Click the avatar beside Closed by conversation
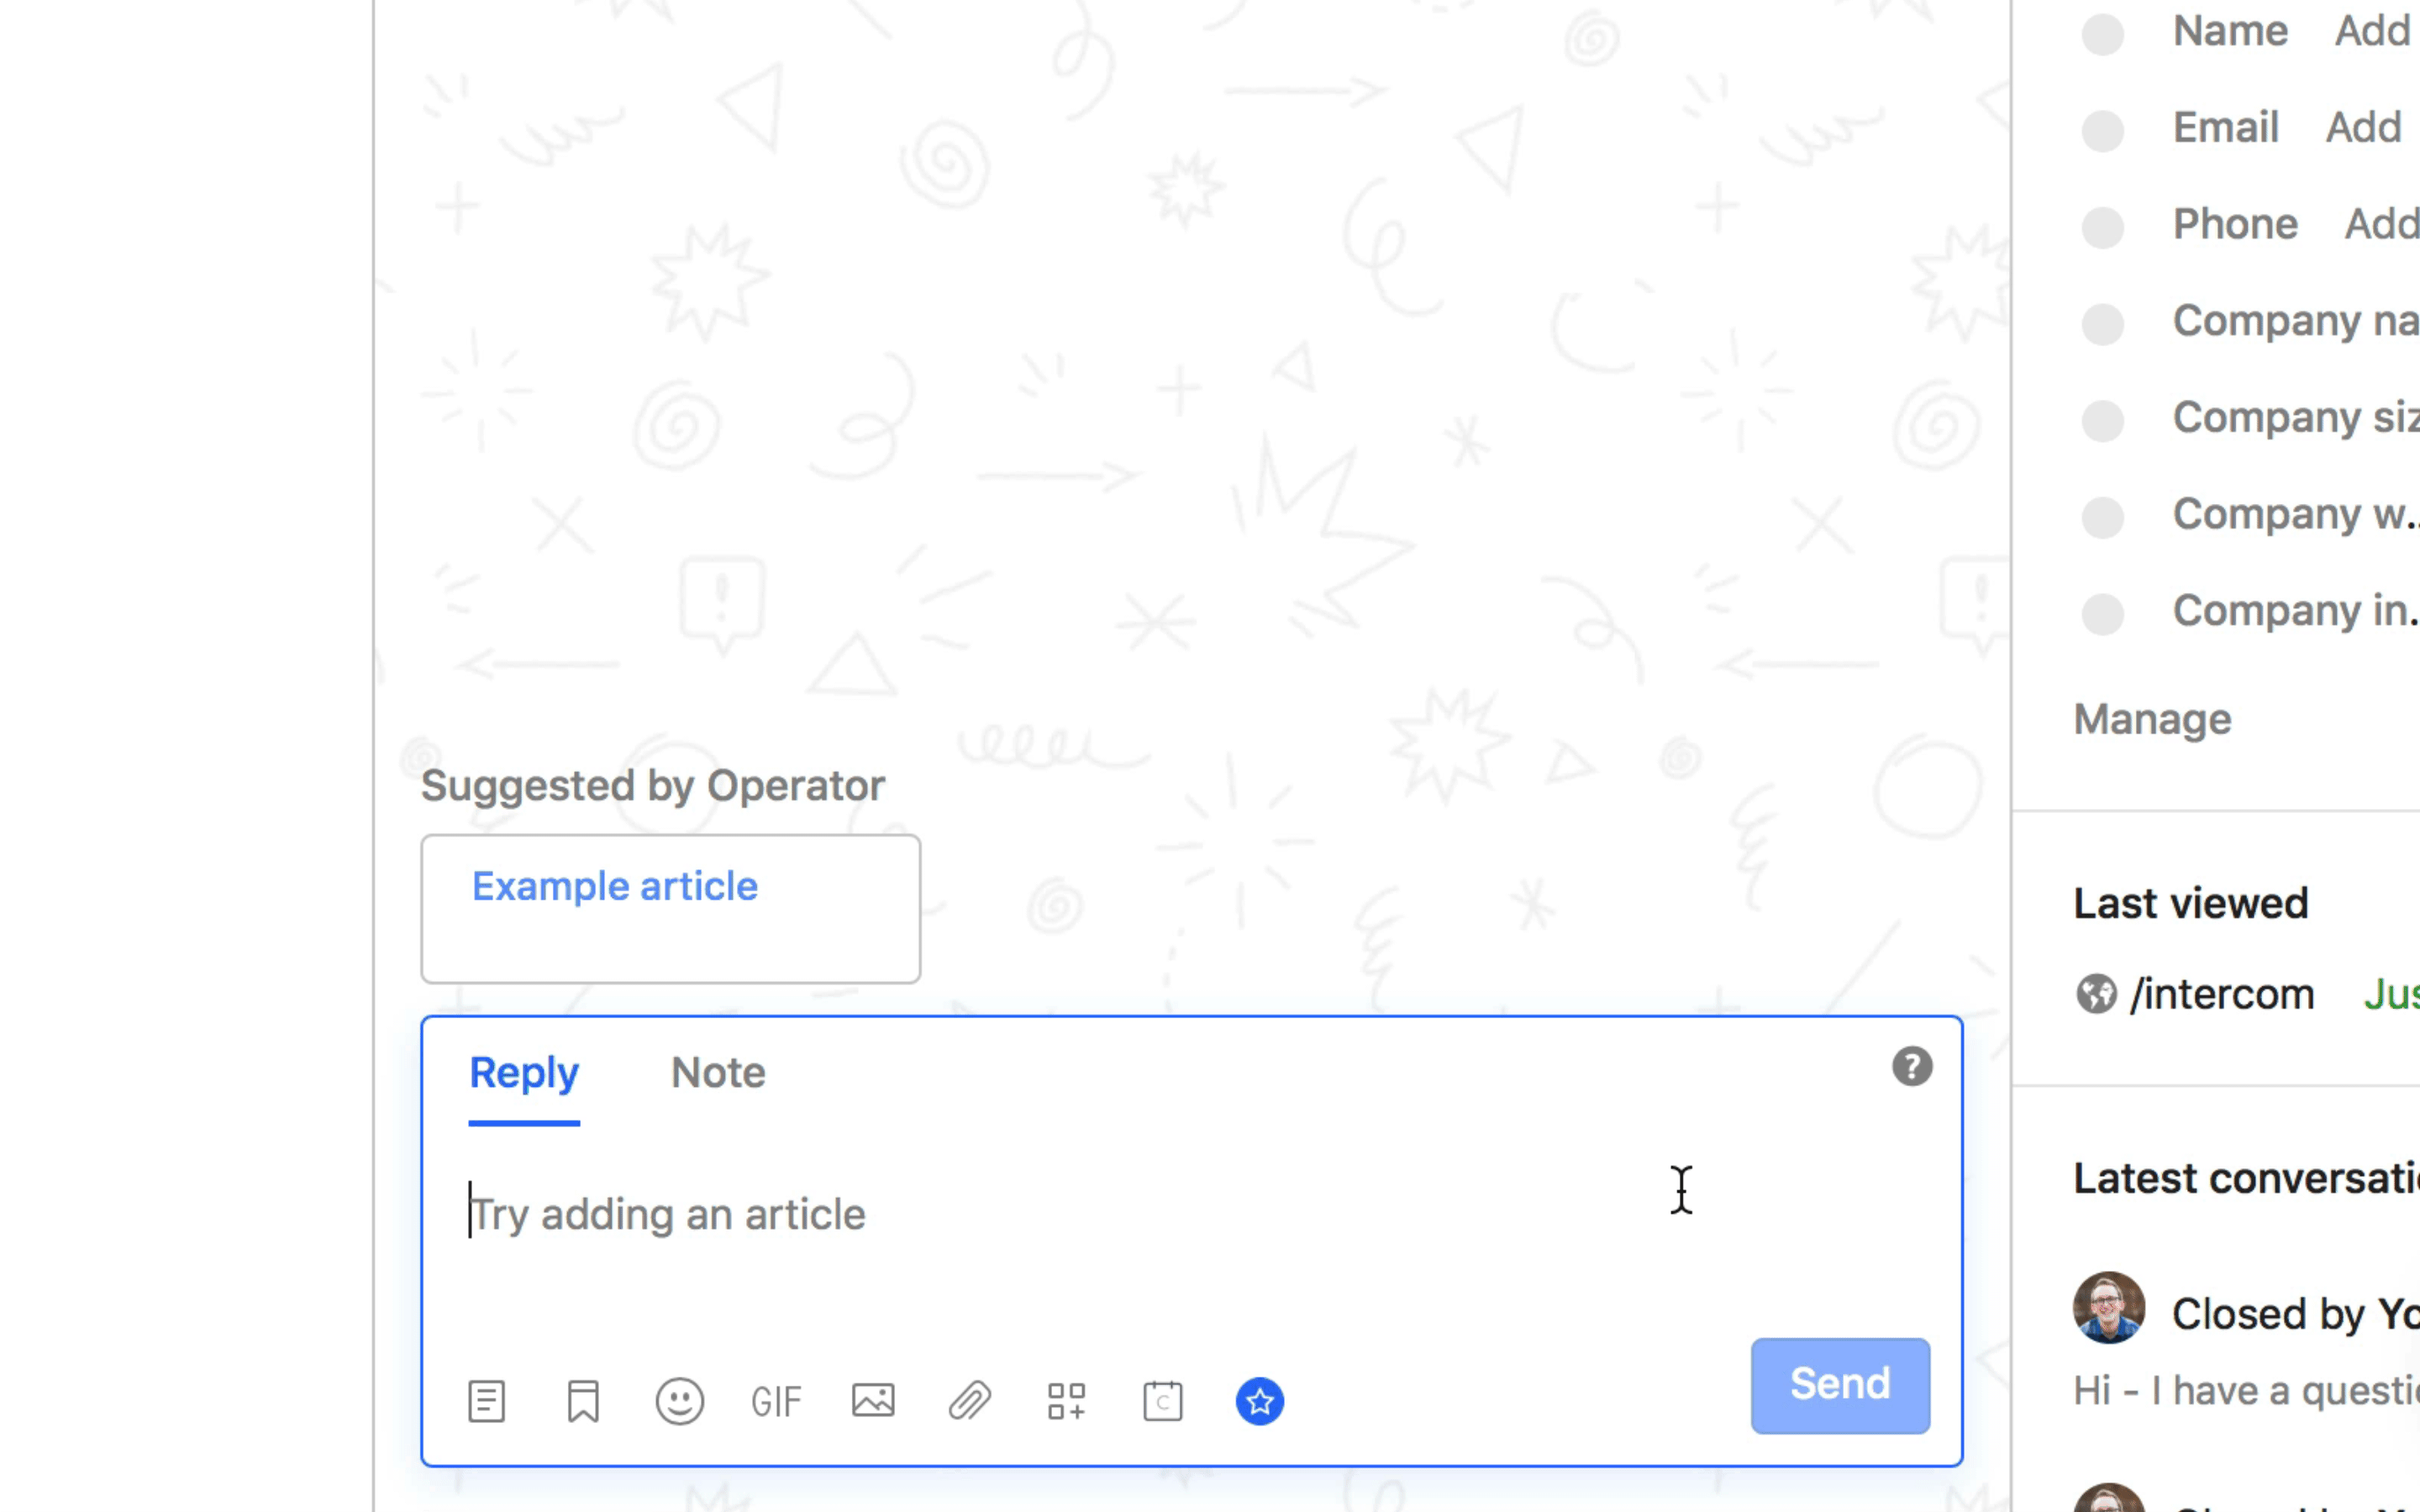This screenshot has height=1512, width=2420. coord(2108,1307)
